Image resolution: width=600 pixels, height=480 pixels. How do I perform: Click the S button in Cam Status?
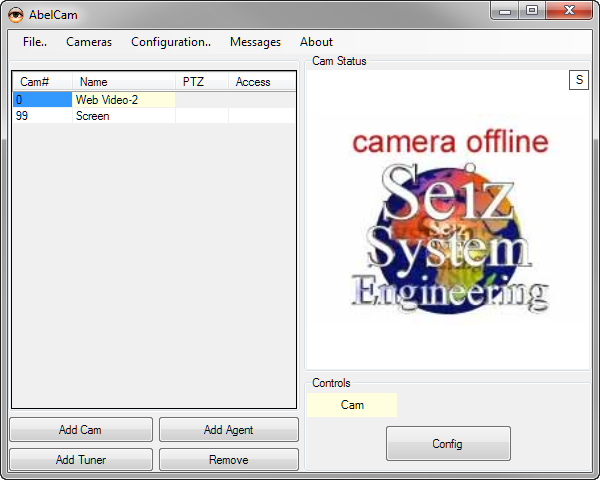point(579,80)
